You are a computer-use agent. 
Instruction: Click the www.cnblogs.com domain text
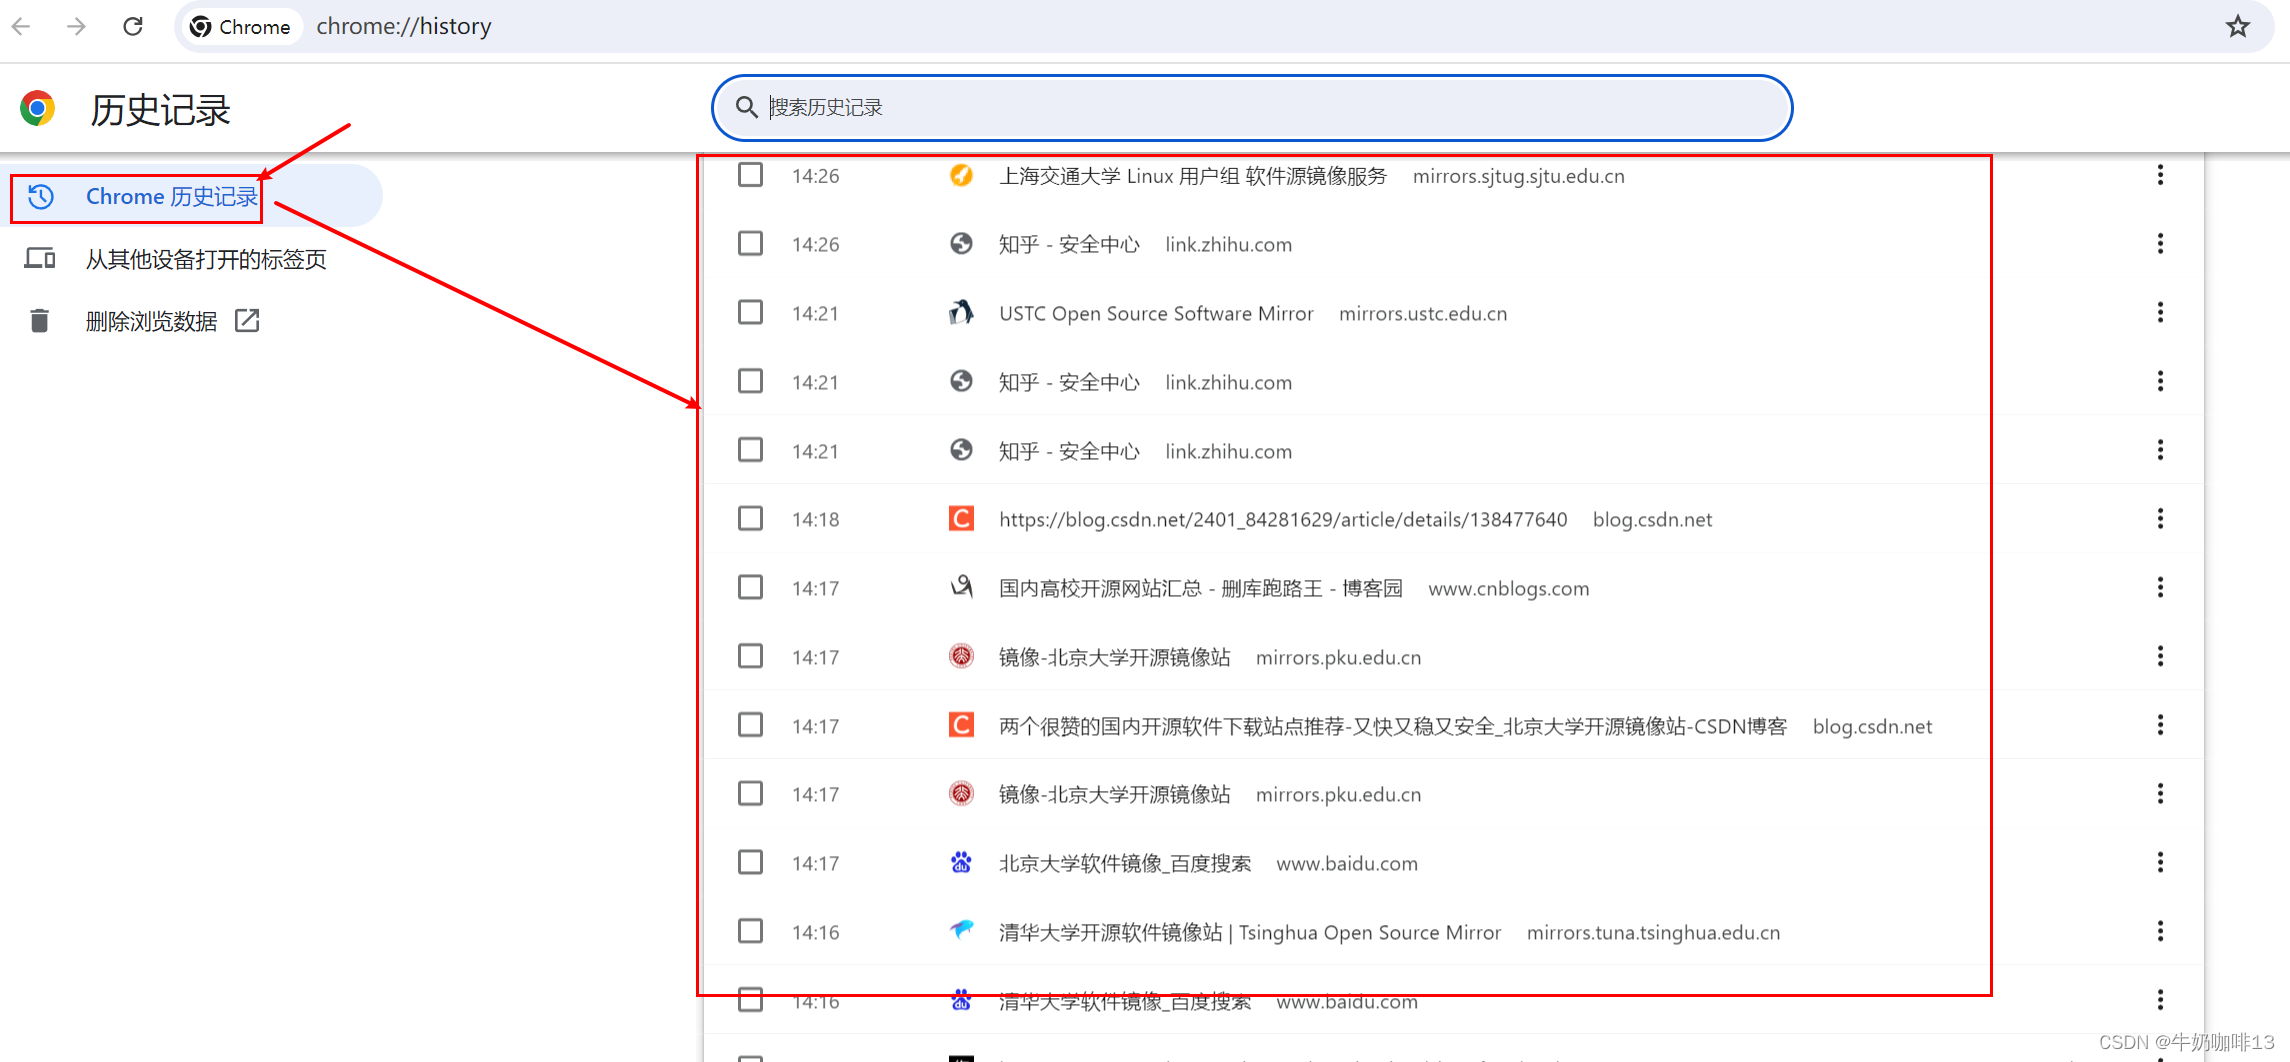pos(1508,589)
